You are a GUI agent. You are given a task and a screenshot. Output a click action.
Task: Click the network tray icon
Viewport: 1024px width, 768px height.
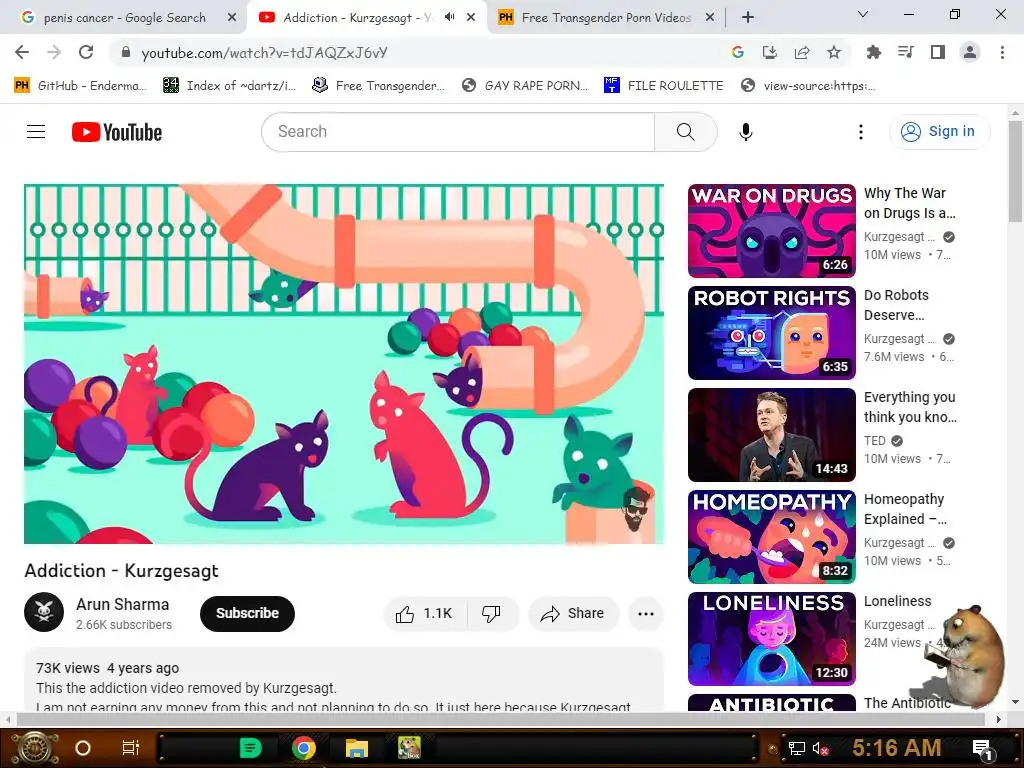796,748
